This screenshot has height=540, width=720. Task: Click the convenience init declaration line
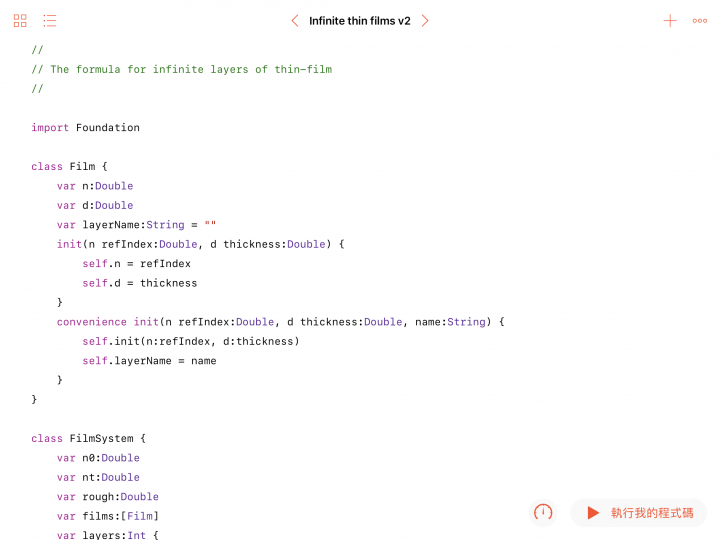tap(281, 322)
